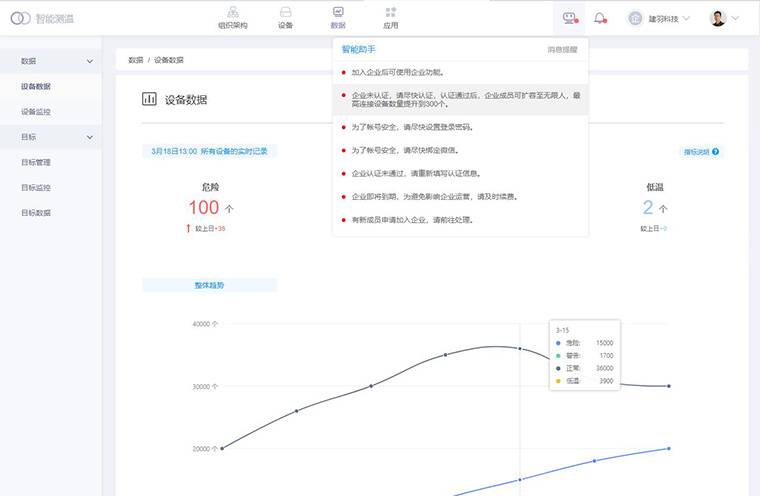Click the 整体趋势 chart label
This screenshot has width=760, height=496.
click(x=209, y=285)
